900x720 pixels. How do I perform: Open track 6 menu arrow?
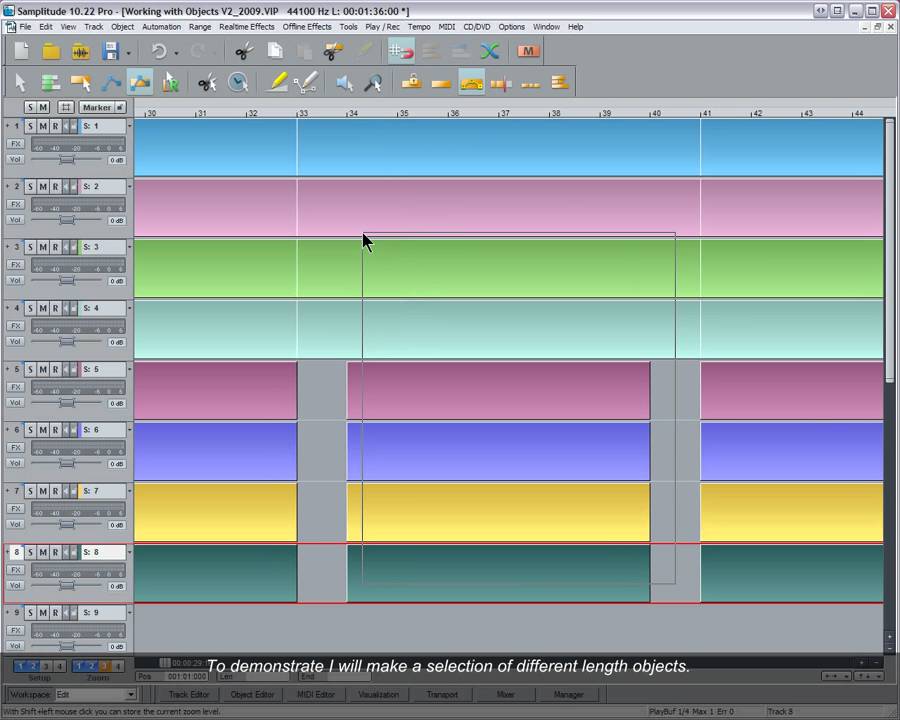130,430
